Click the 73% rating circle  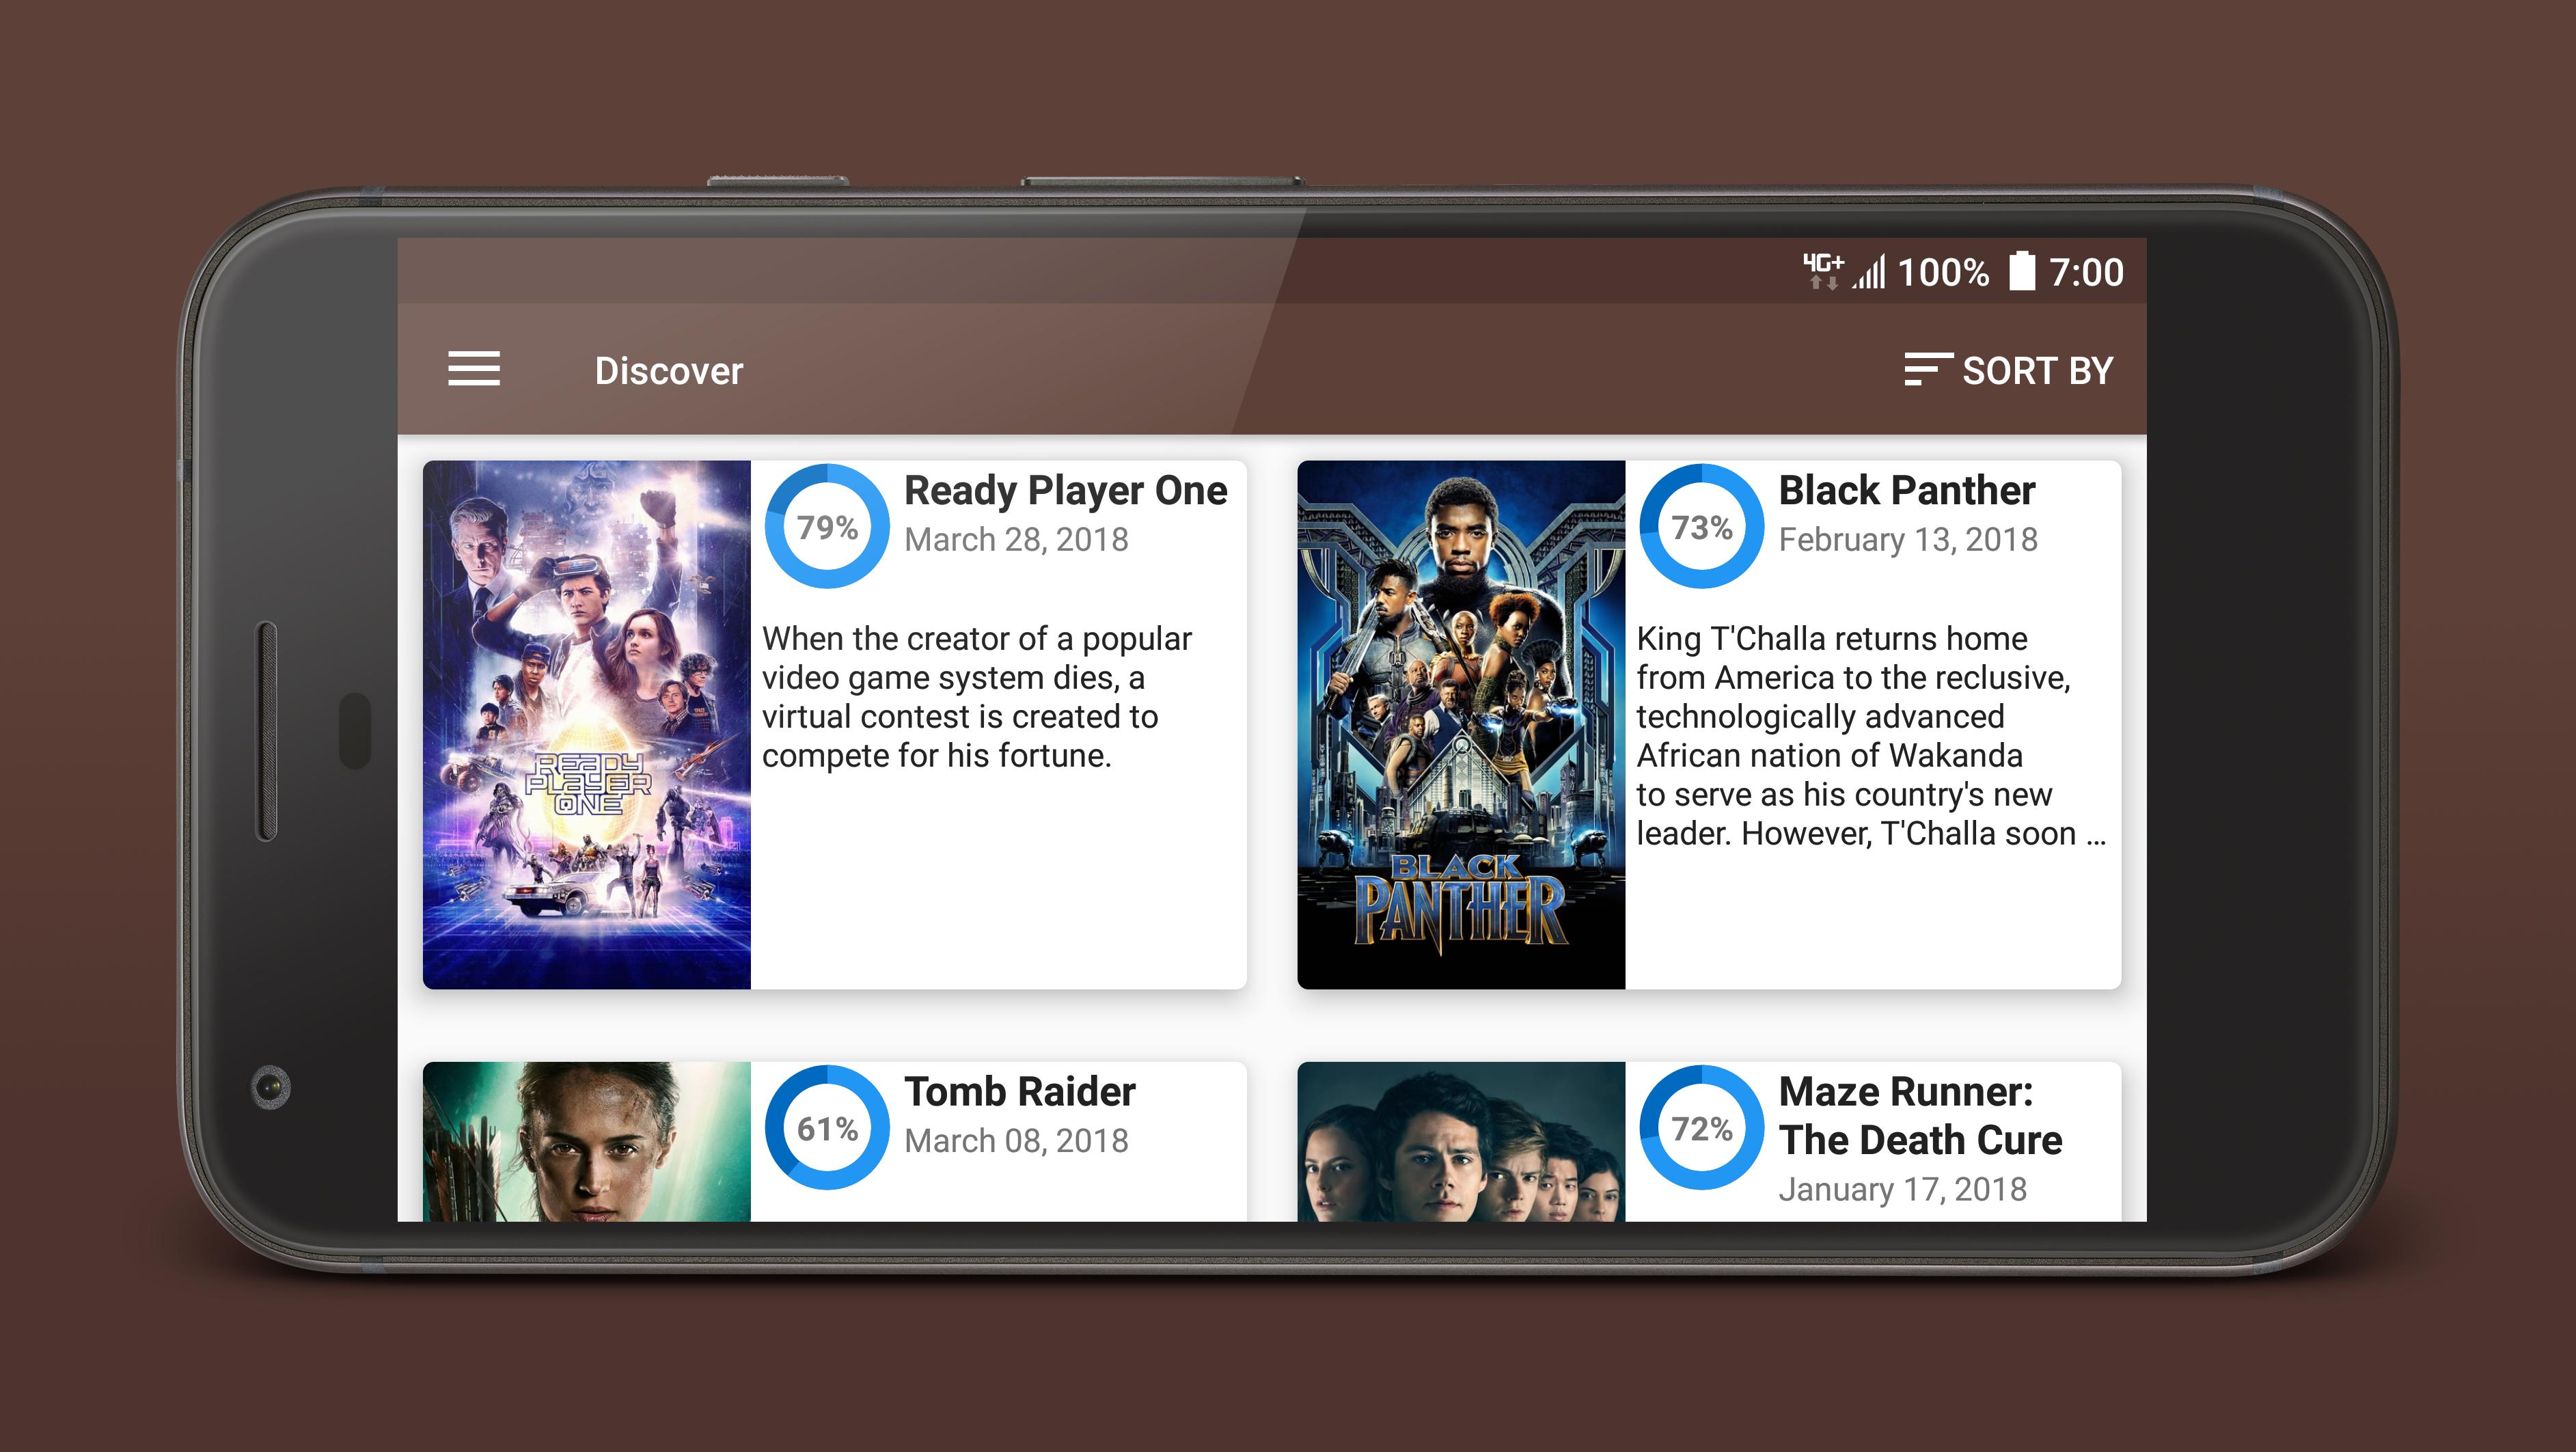1702,526
